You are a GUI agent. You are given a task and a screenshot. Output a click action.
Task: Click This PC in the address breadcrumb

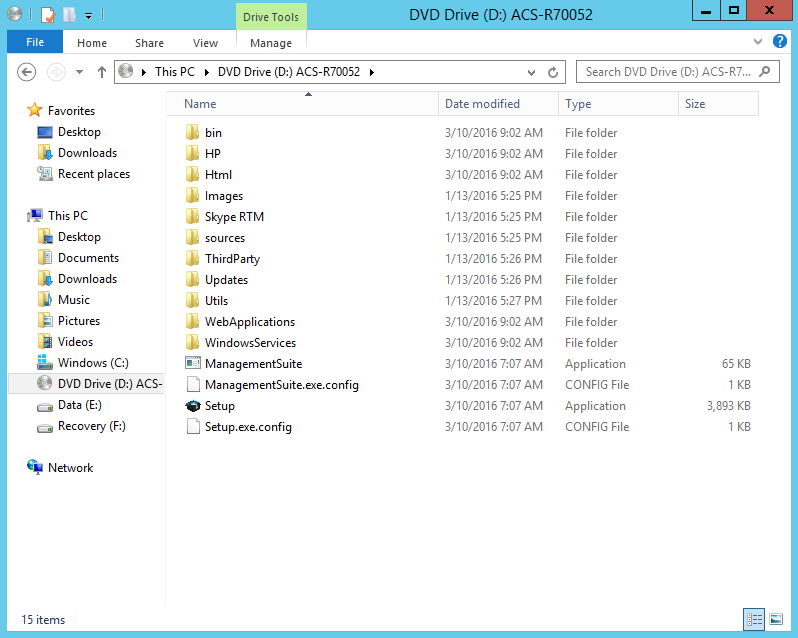175,72
